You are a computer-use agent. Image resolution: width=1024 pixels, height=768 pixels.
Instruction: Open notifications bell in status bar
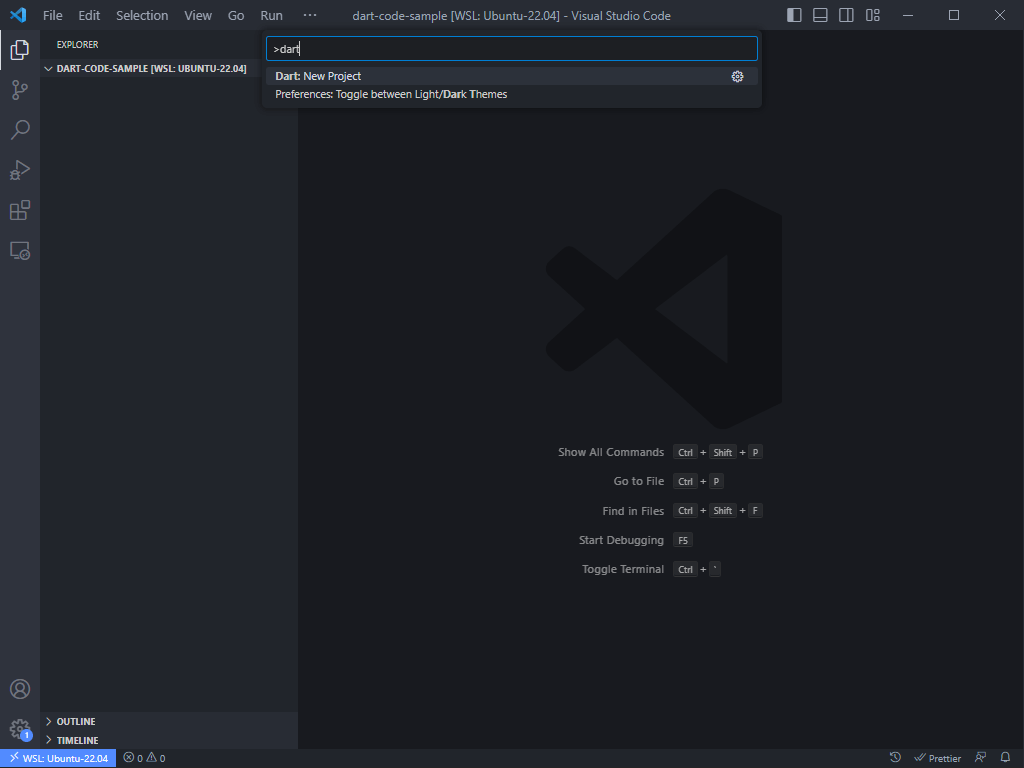tap(1006, 758)
